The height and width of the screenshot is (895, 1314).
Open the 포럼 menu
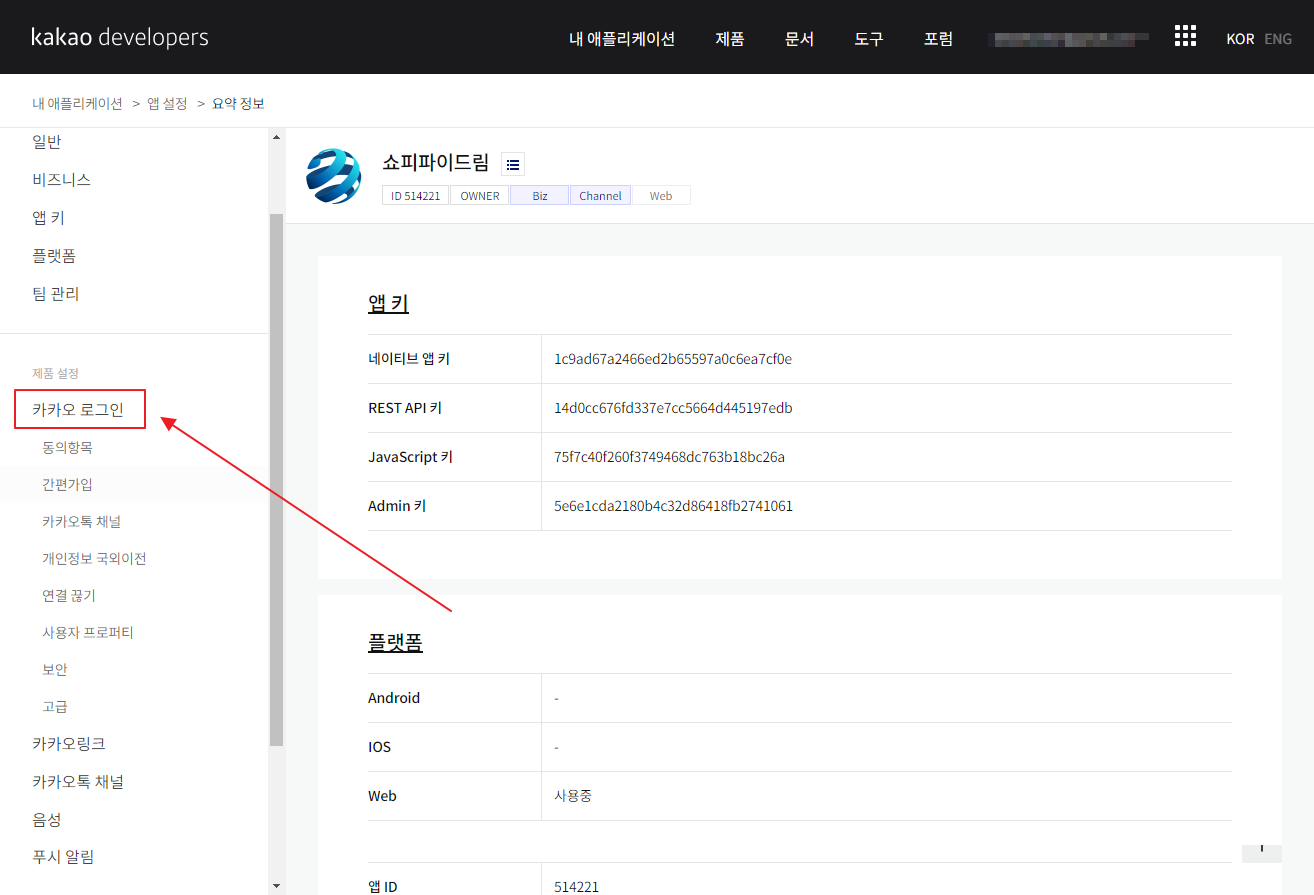click(x=939, y=39)
